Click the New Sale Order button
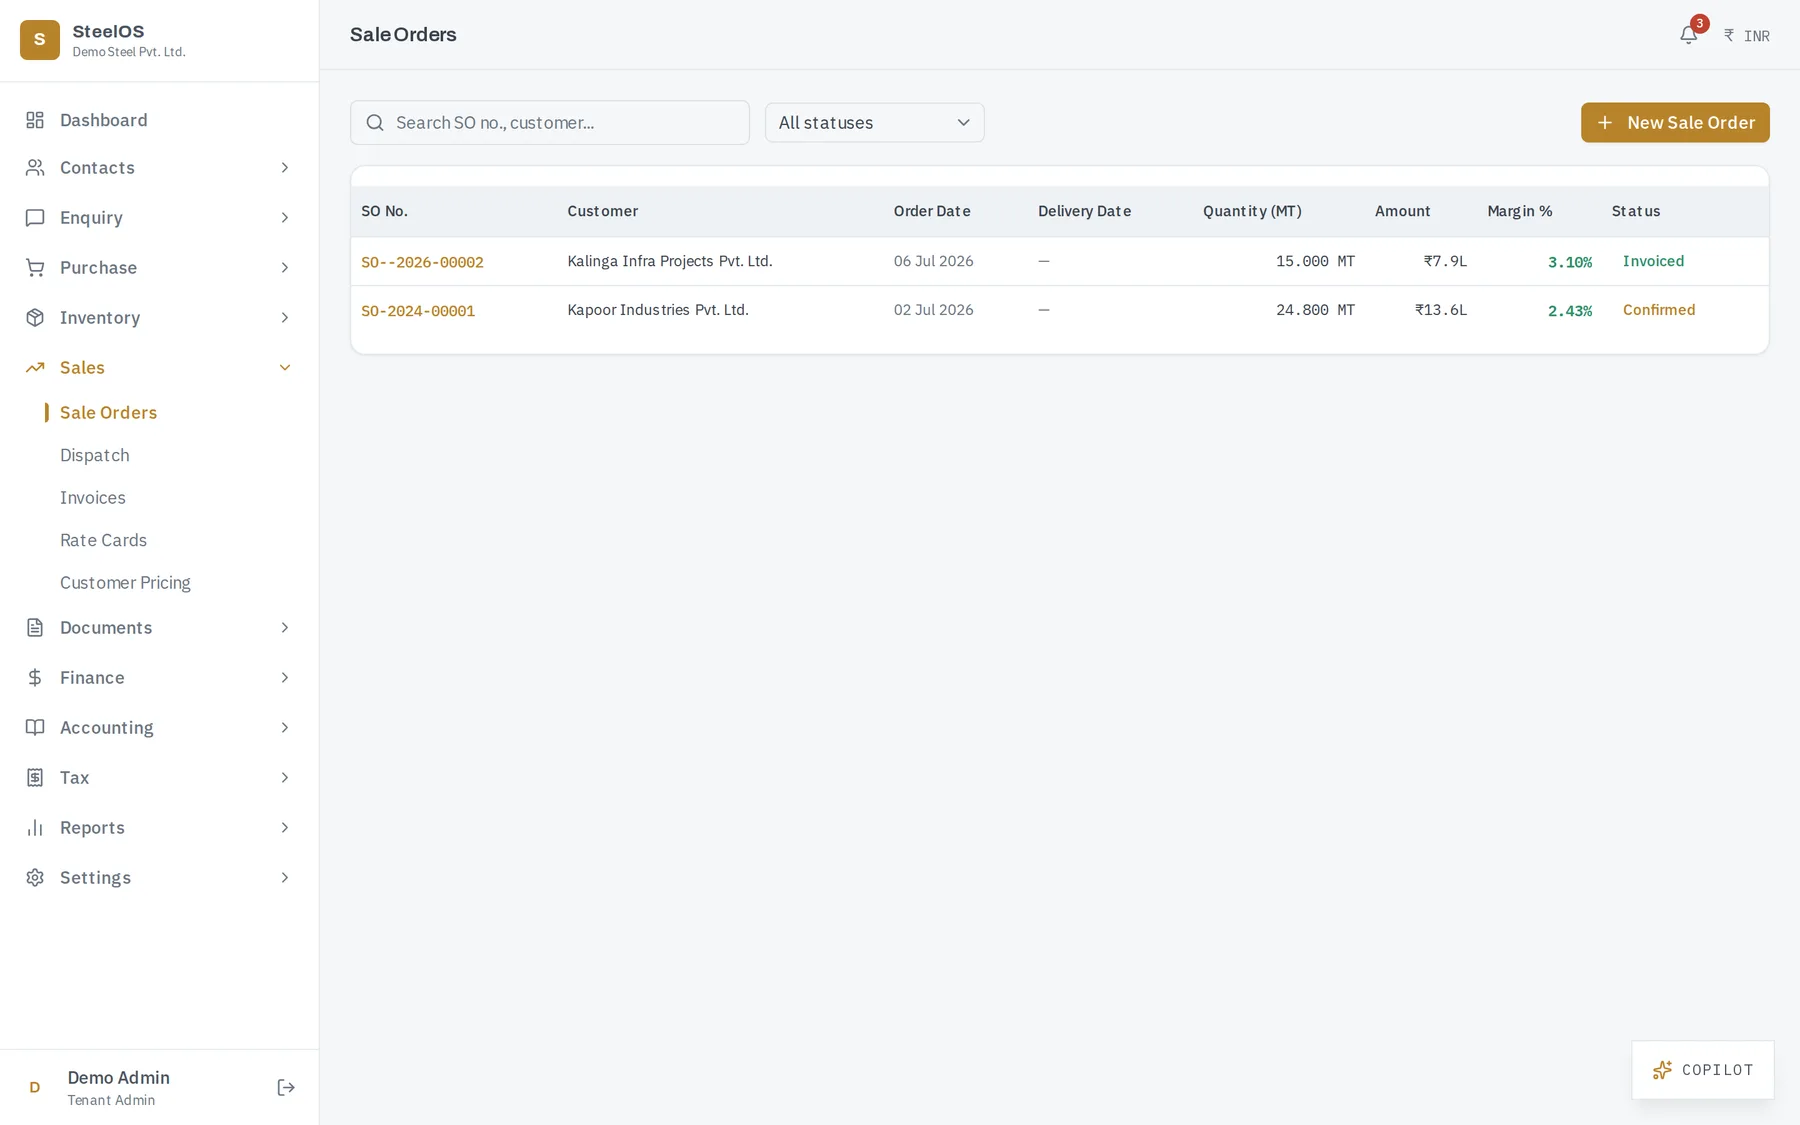The image size is (1800, 1125). (1675, 122)
